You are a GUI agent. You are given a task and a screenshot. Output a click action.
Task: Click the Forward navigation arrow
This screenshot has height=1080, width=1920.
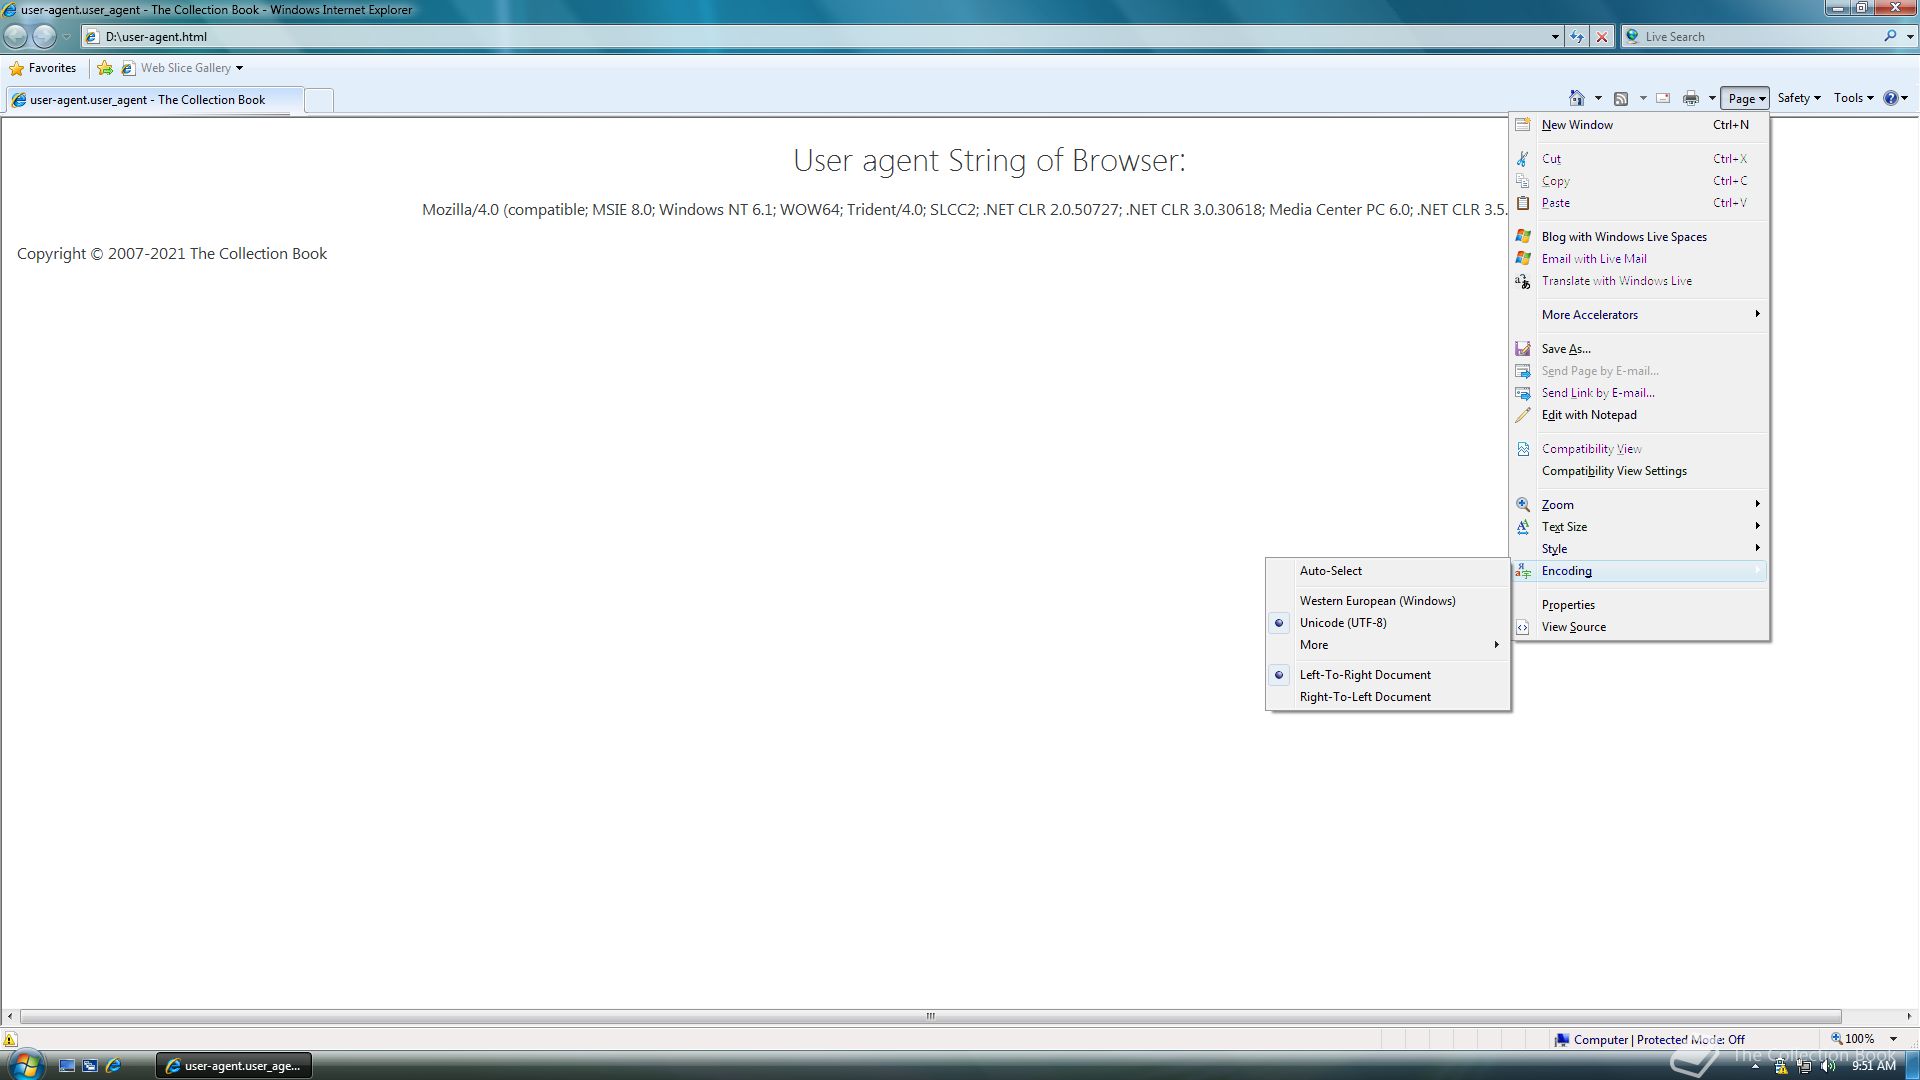coord(44,36)
